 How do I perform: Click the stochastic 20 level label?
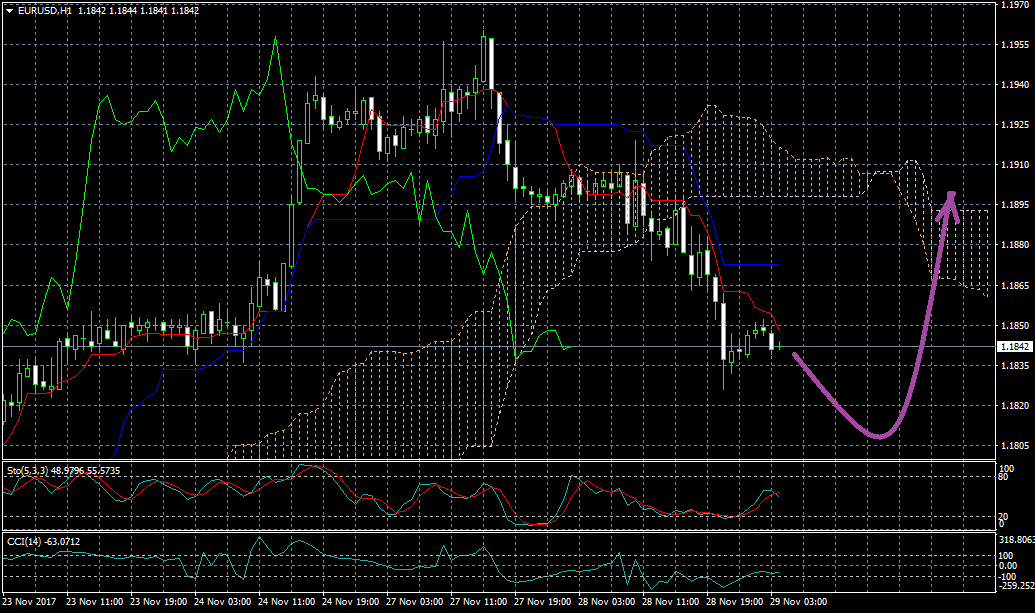1005,516
